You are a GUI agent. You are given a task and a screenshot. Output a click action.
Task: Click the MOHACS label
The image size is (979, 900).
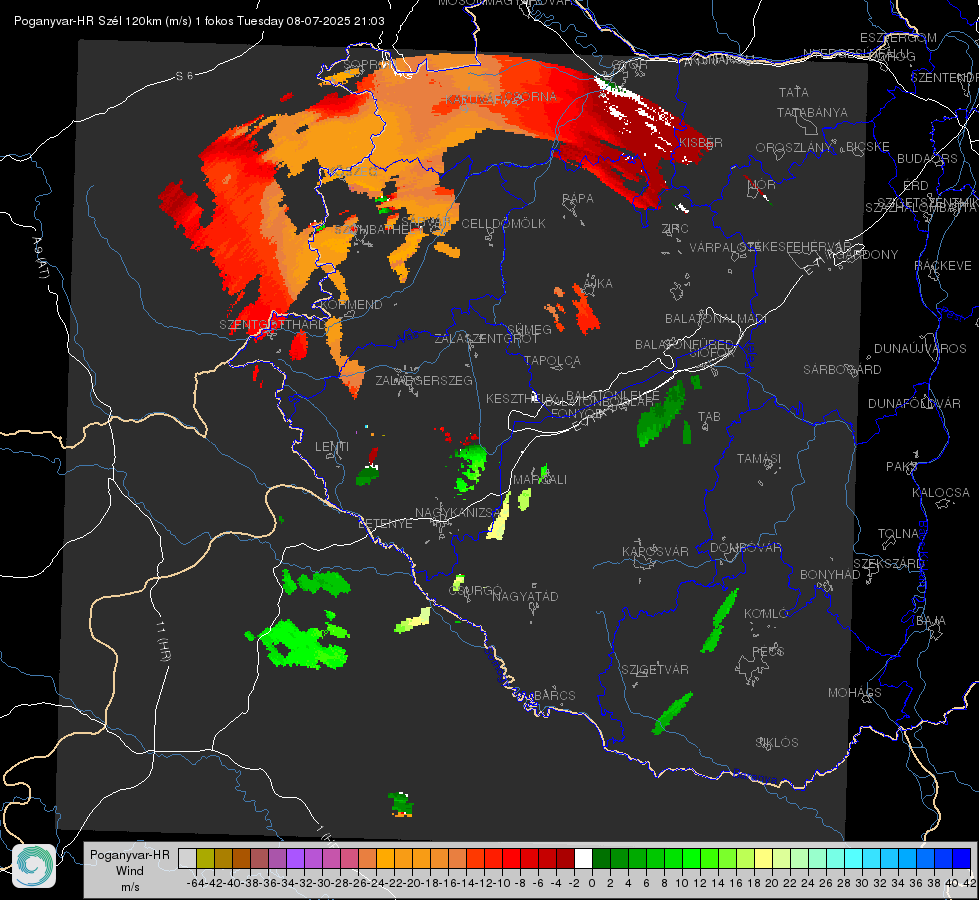tap(854, 693)
